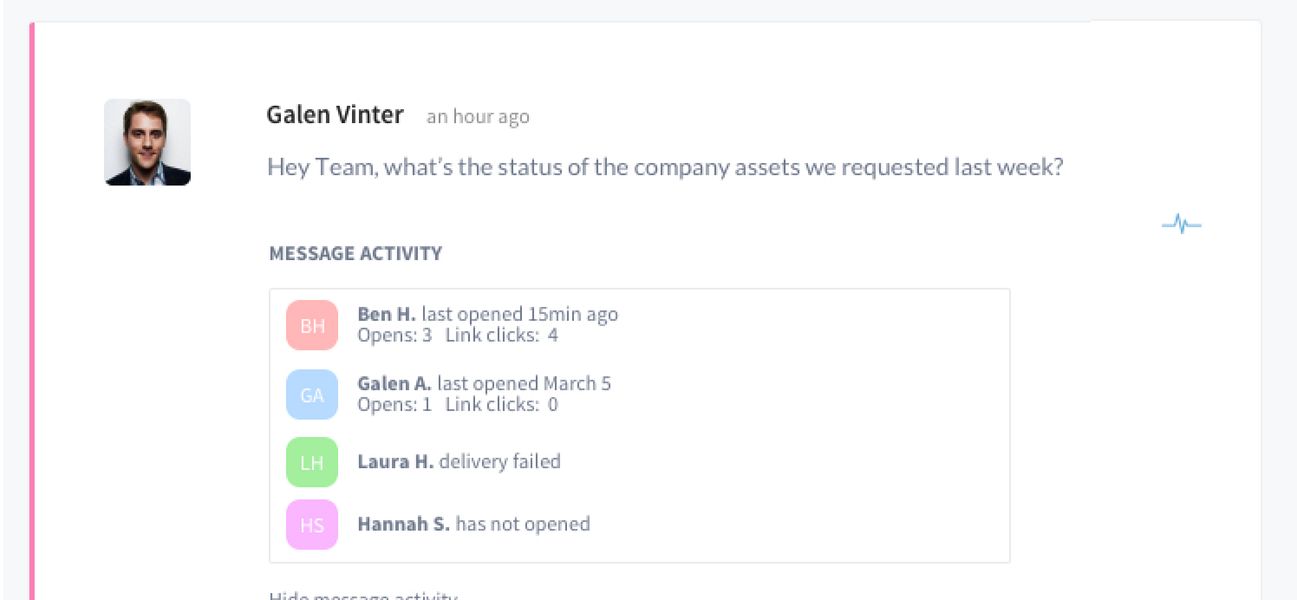Select Hannah S. has not opened entry

[x=473, y=524]
